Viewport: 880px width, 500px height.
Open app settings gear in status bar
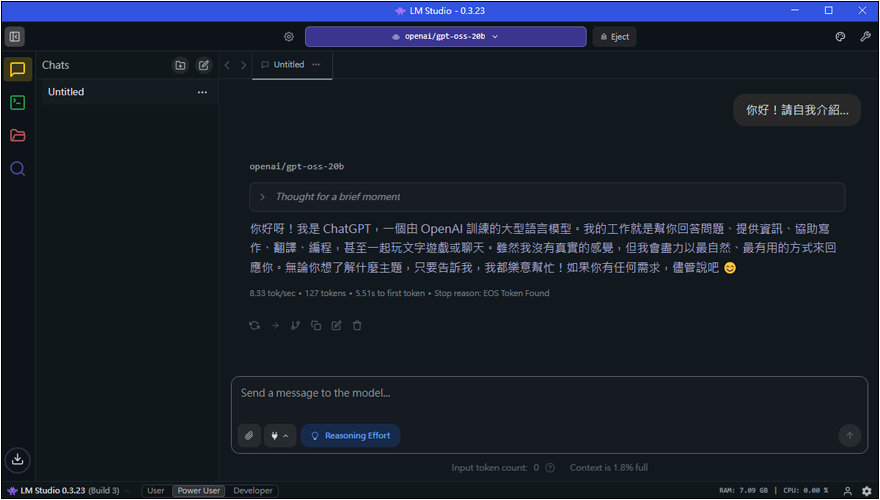pyautogui.click(x=867, y=491)
